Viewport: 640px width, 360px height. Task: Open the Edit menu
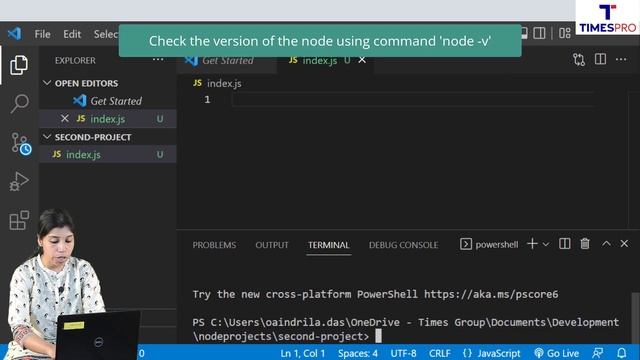coord(72,34)
